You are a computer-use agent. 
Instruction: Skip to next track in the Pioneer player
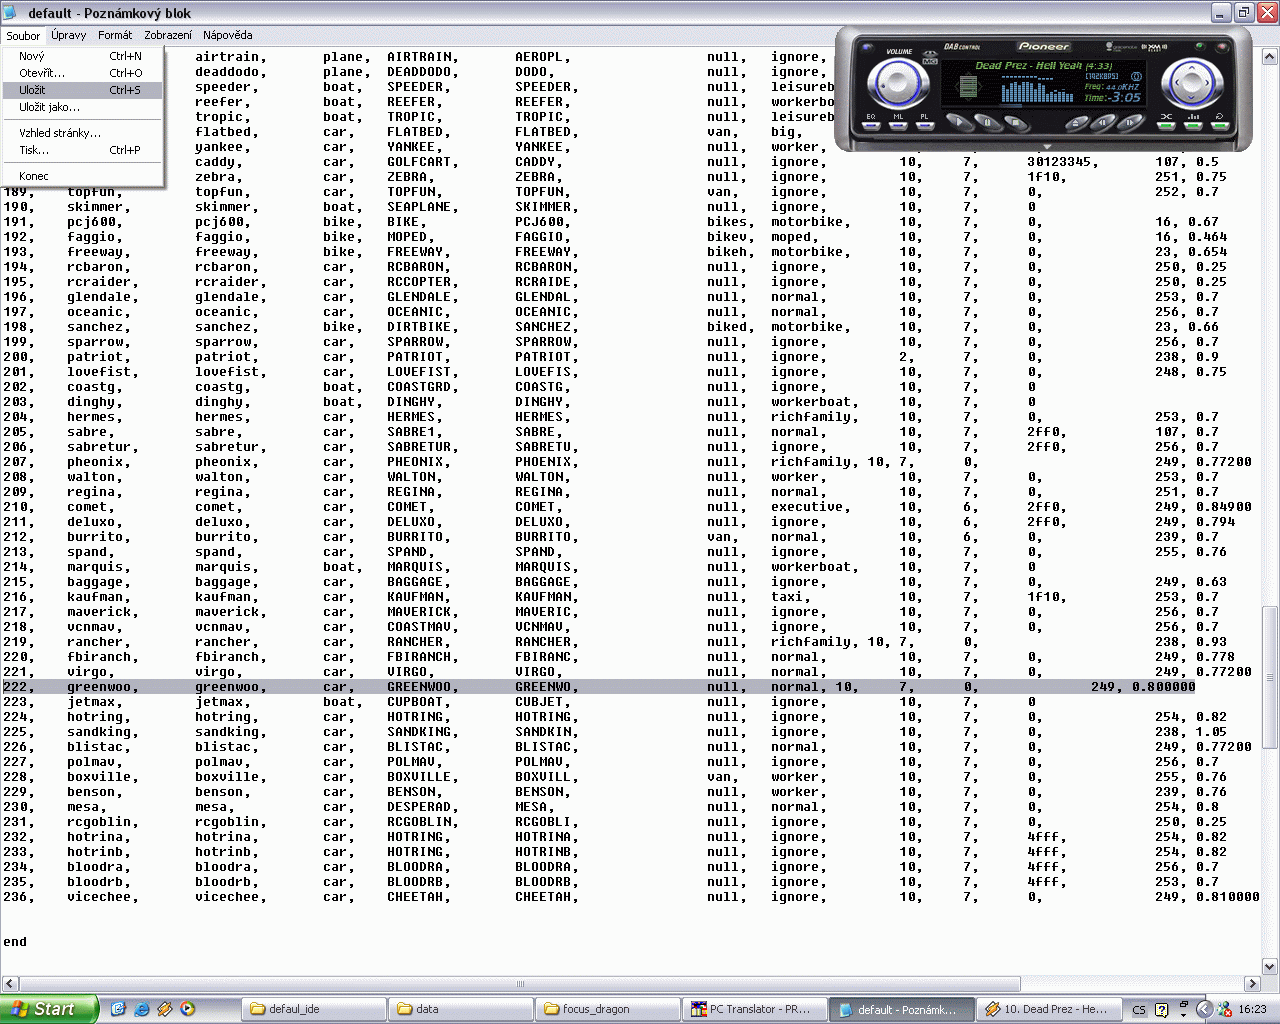pos(1130,123)
